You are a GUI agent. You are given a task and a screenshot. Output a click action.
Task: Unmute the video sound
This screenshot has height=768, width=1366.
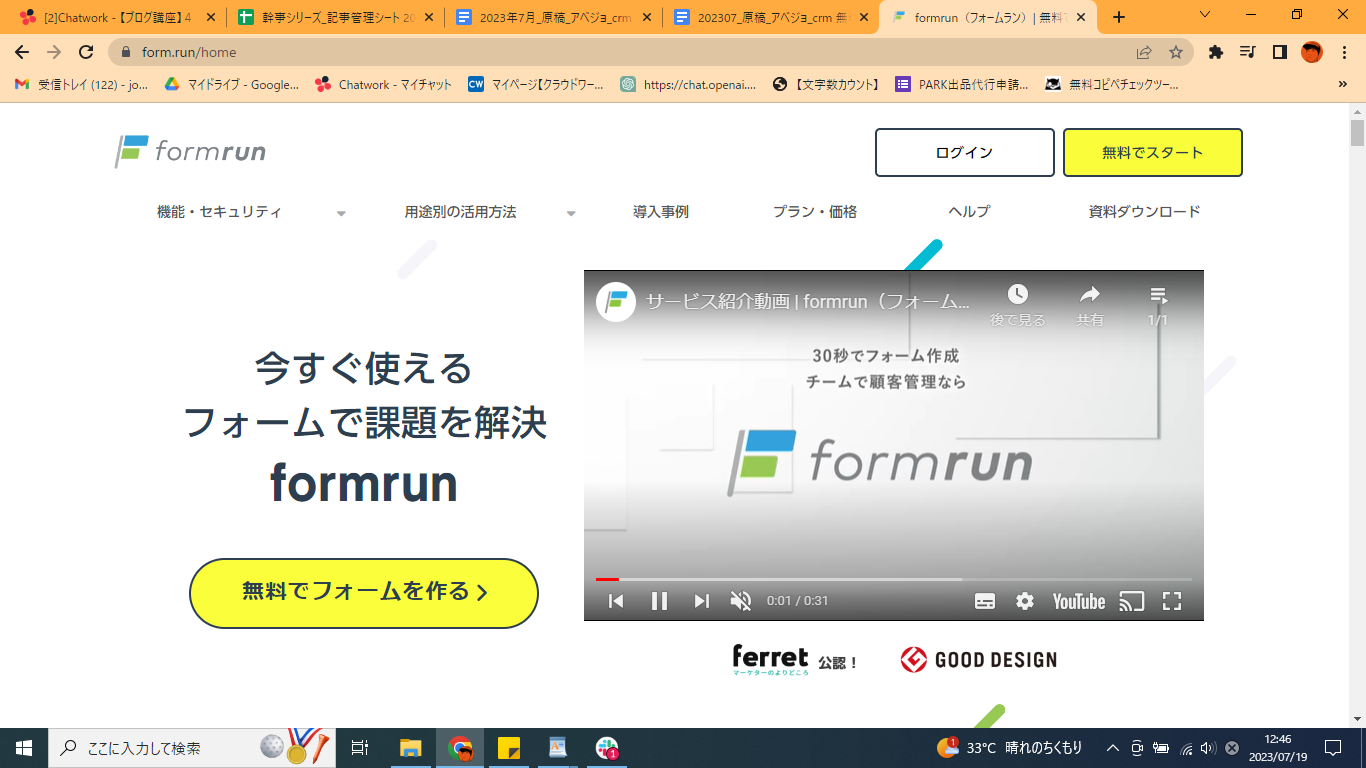pyautogui.click(x=741, y=601)
